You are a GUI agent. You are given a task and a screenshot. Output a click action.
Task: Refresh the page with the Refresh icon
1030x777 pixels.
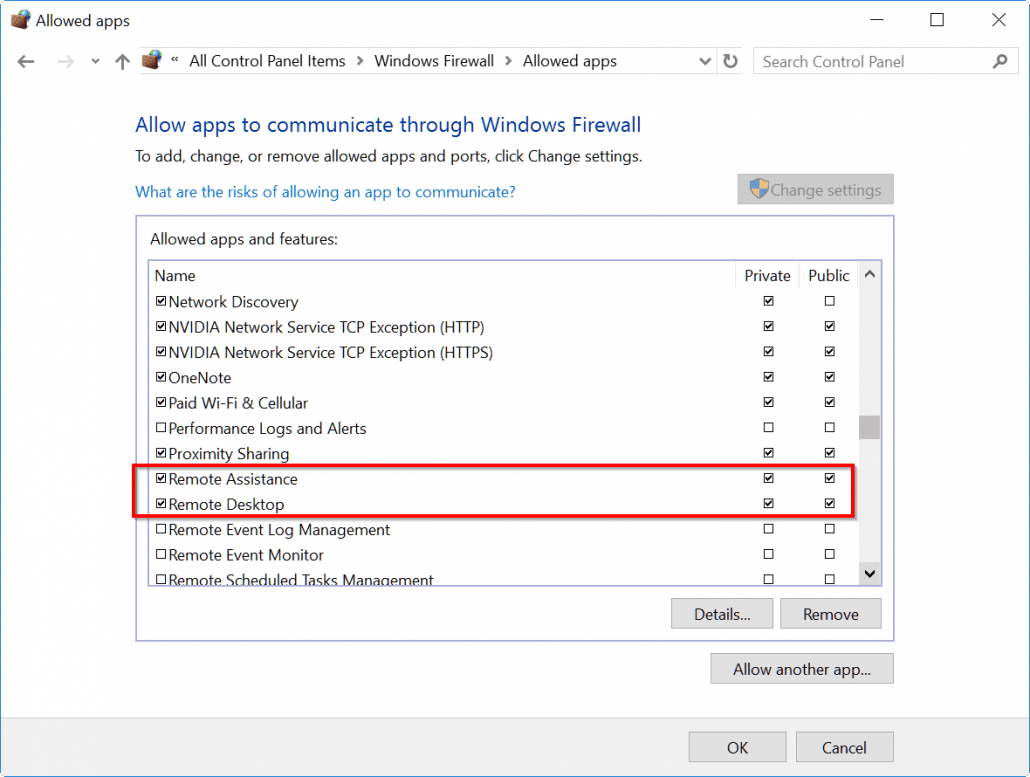point(730,61)
